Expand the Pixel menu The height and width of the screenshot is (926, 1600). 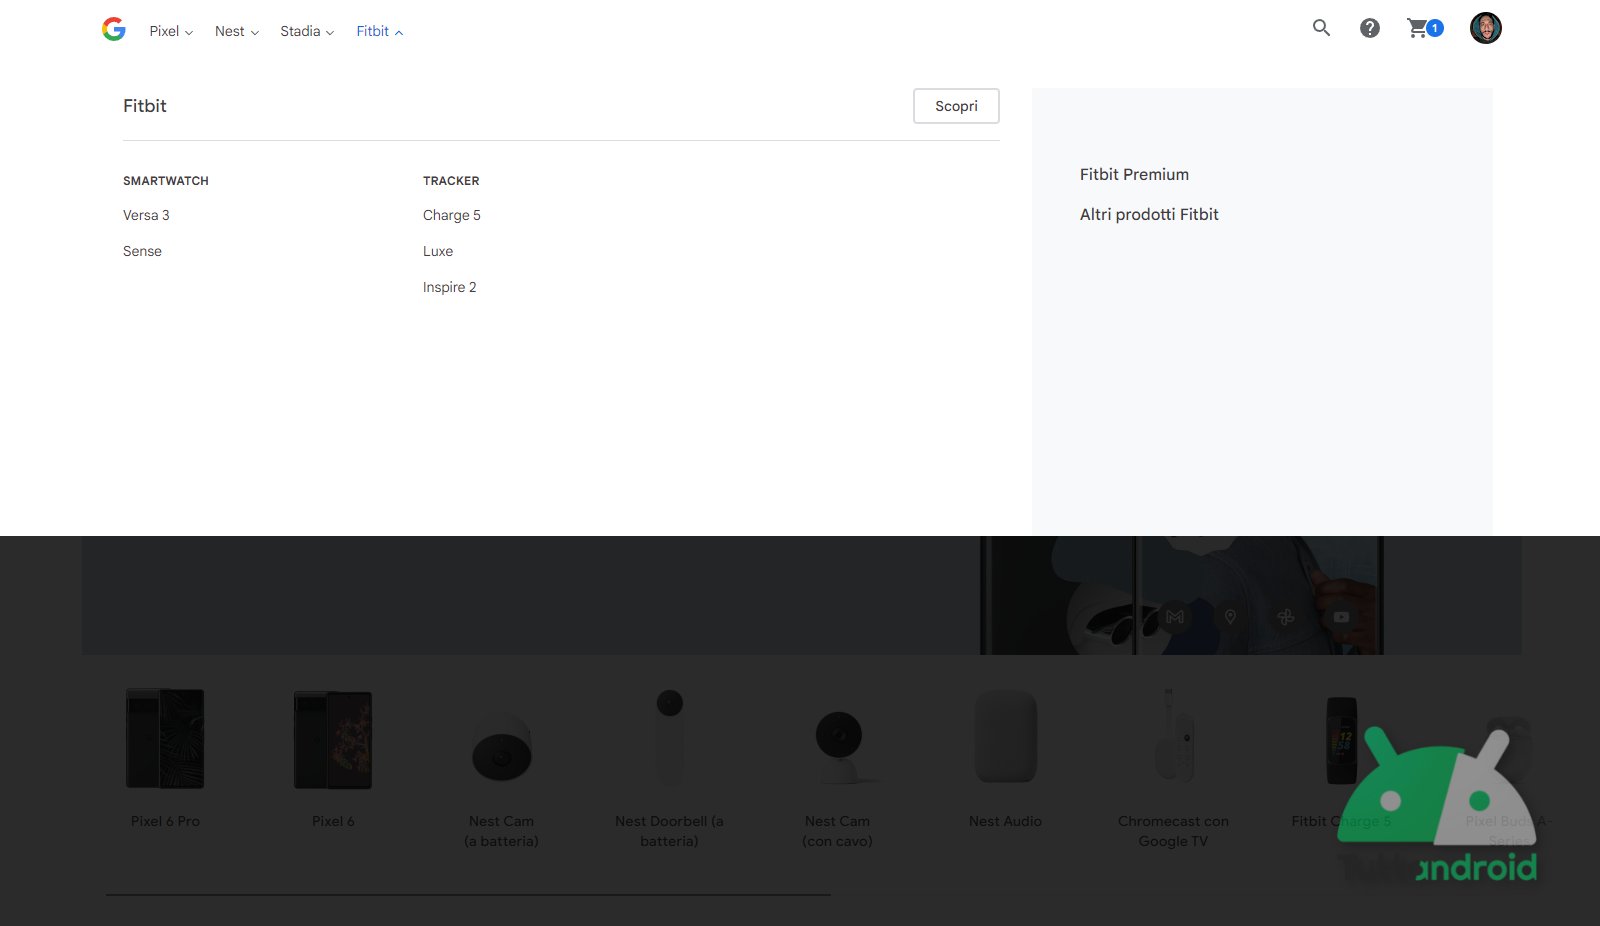click(171, 31)
